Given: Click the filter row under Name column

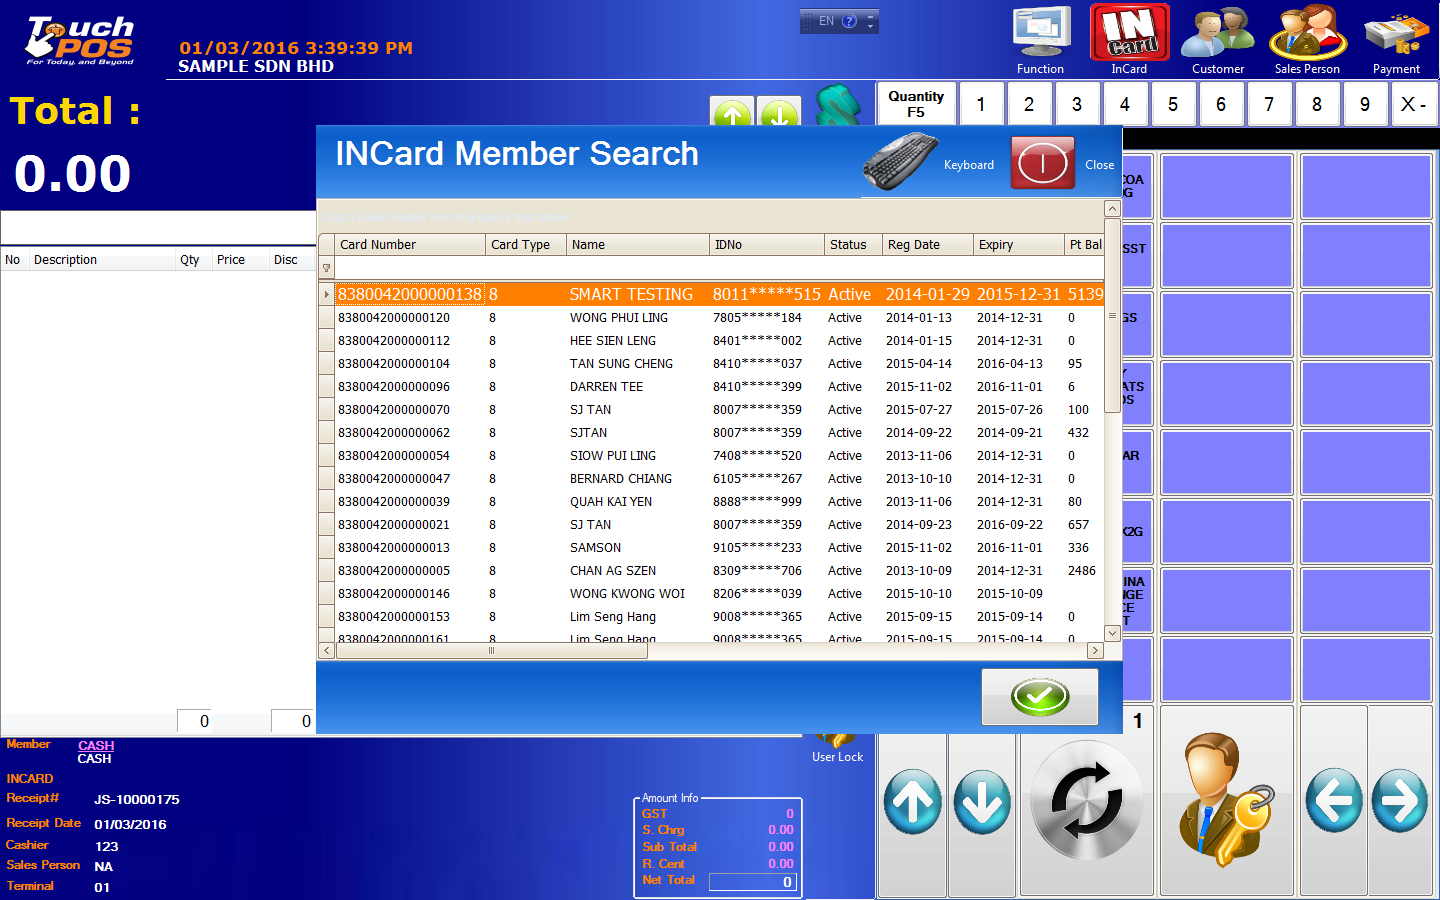Looking at the screenshot, I should (637, 268).
